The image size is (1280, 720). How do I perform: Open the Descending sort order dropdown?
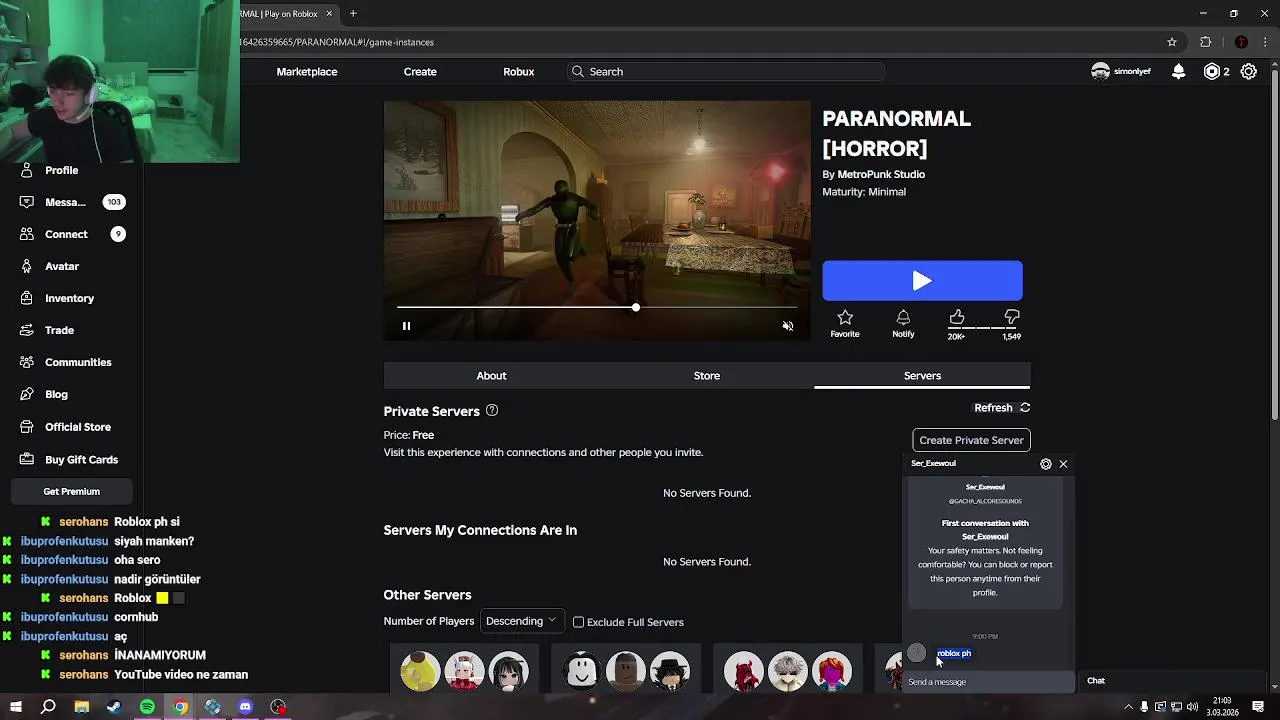520,621
